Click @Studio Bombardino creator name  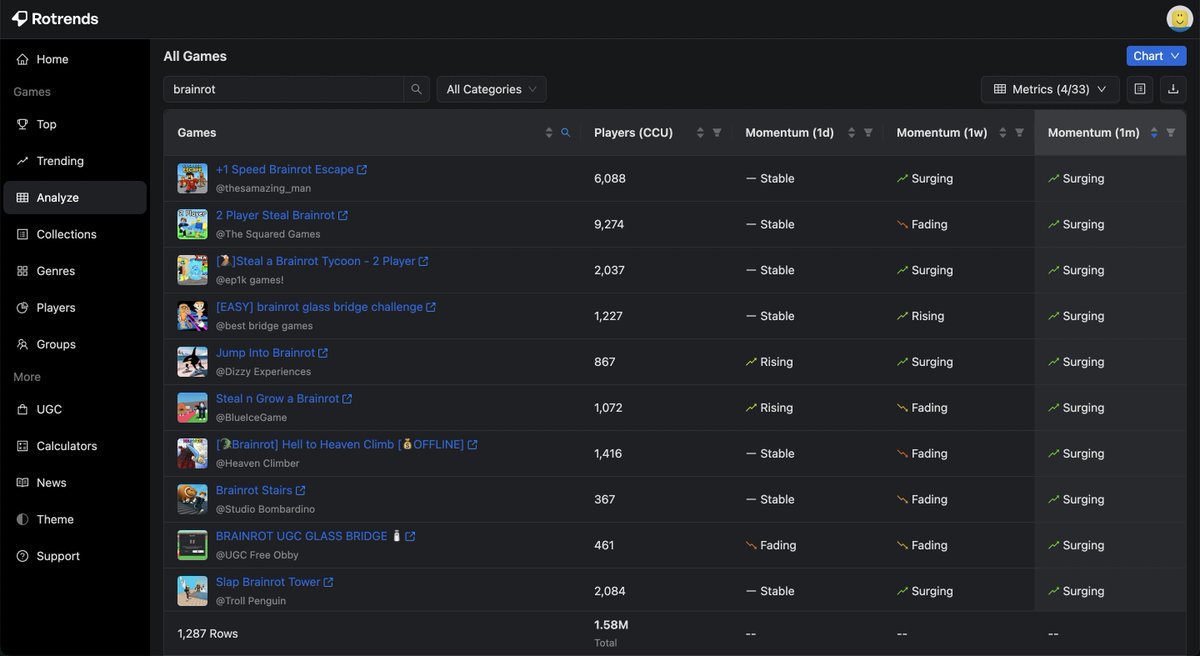265,509
